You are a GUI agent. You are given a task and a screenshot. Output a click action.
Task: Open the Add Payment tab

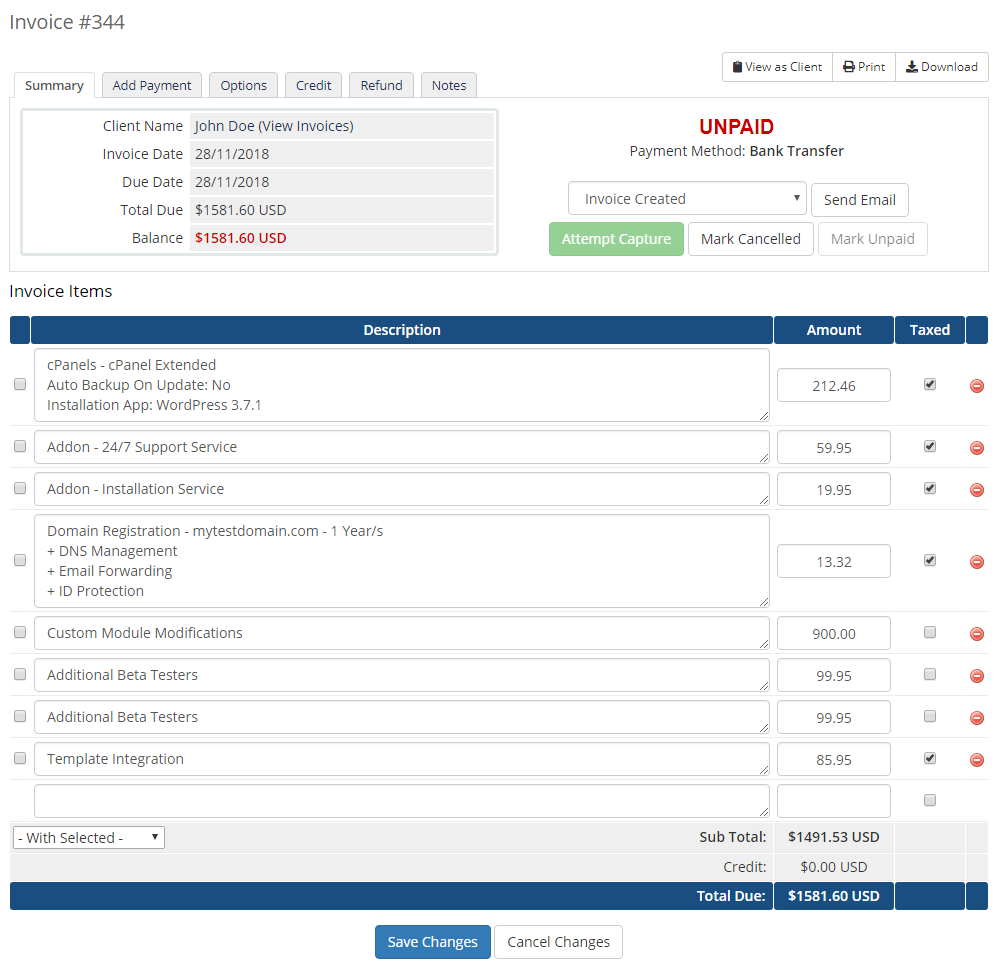[152, 85]
